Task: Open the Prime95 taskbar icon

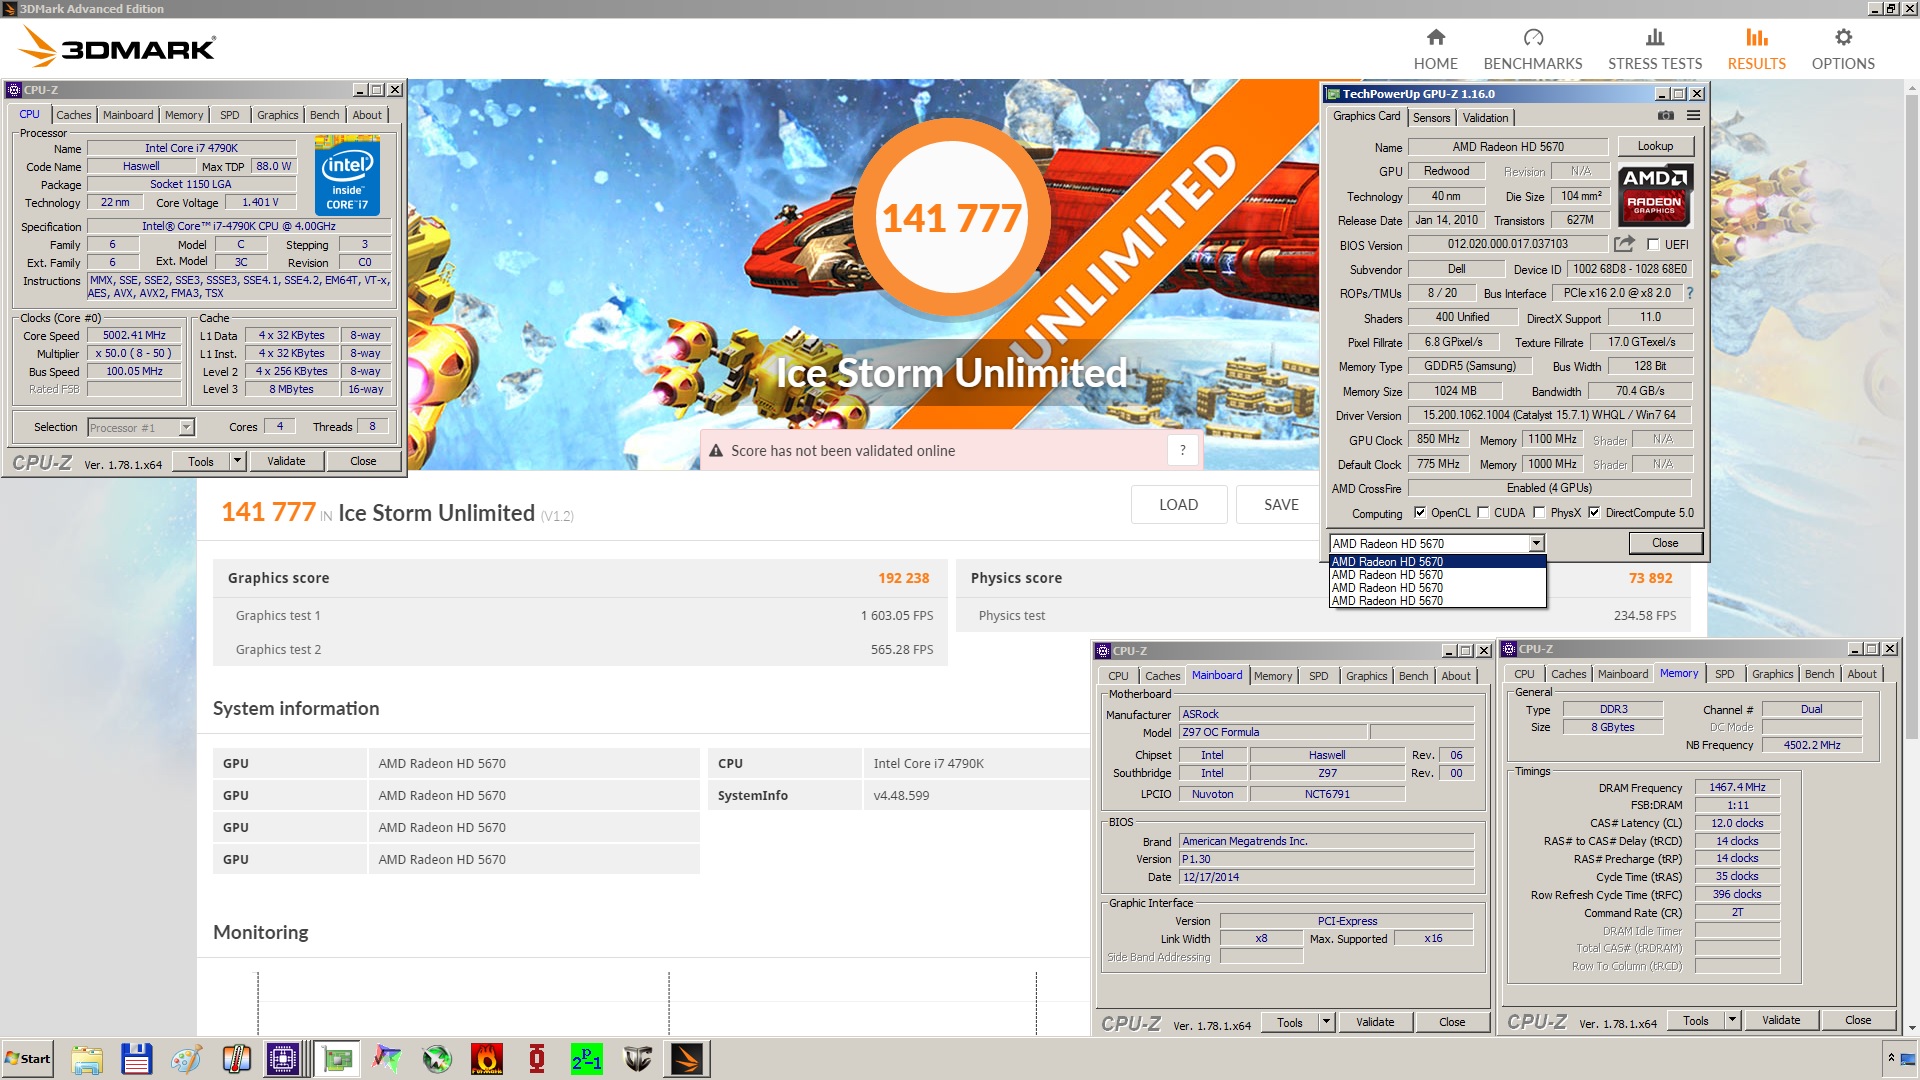Action: point(587,1059)
